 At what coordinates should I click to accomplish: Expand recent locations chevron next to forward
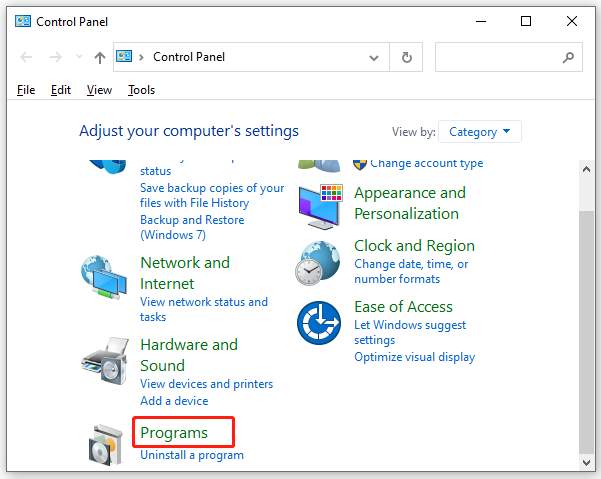coord(79,57)
